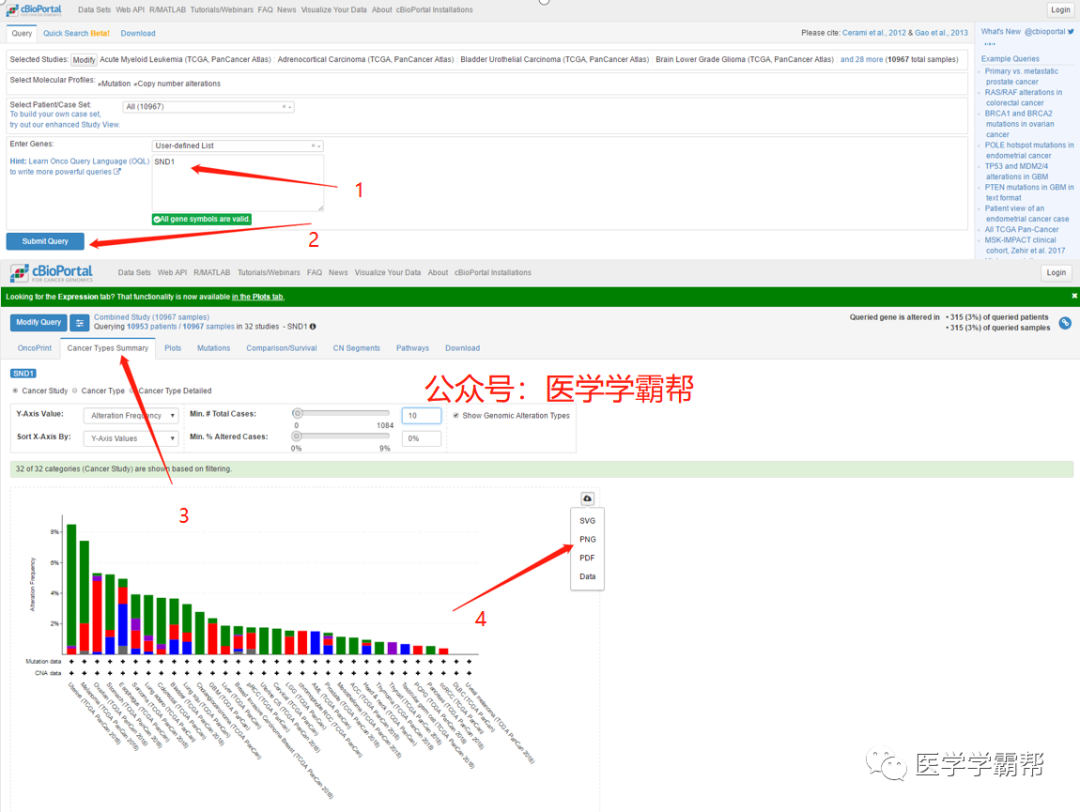
Task: Choose PDF export option
Action: click(587, 558)
